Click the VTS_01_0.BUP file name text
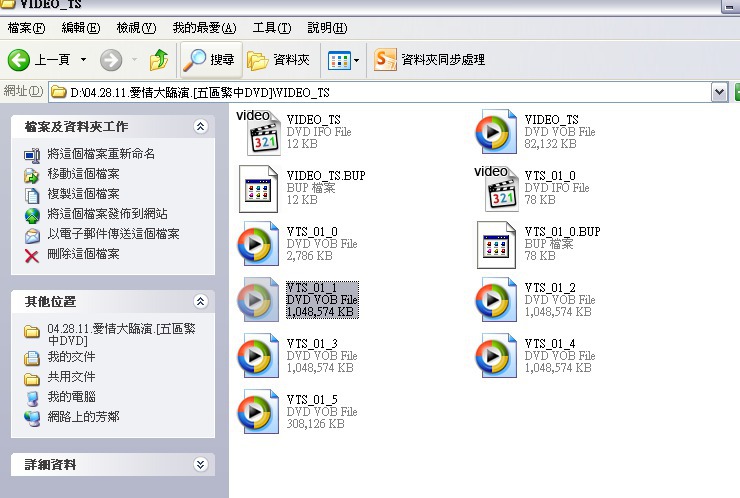740x498 pixels. pyautogui.click(x=563, y=231)
